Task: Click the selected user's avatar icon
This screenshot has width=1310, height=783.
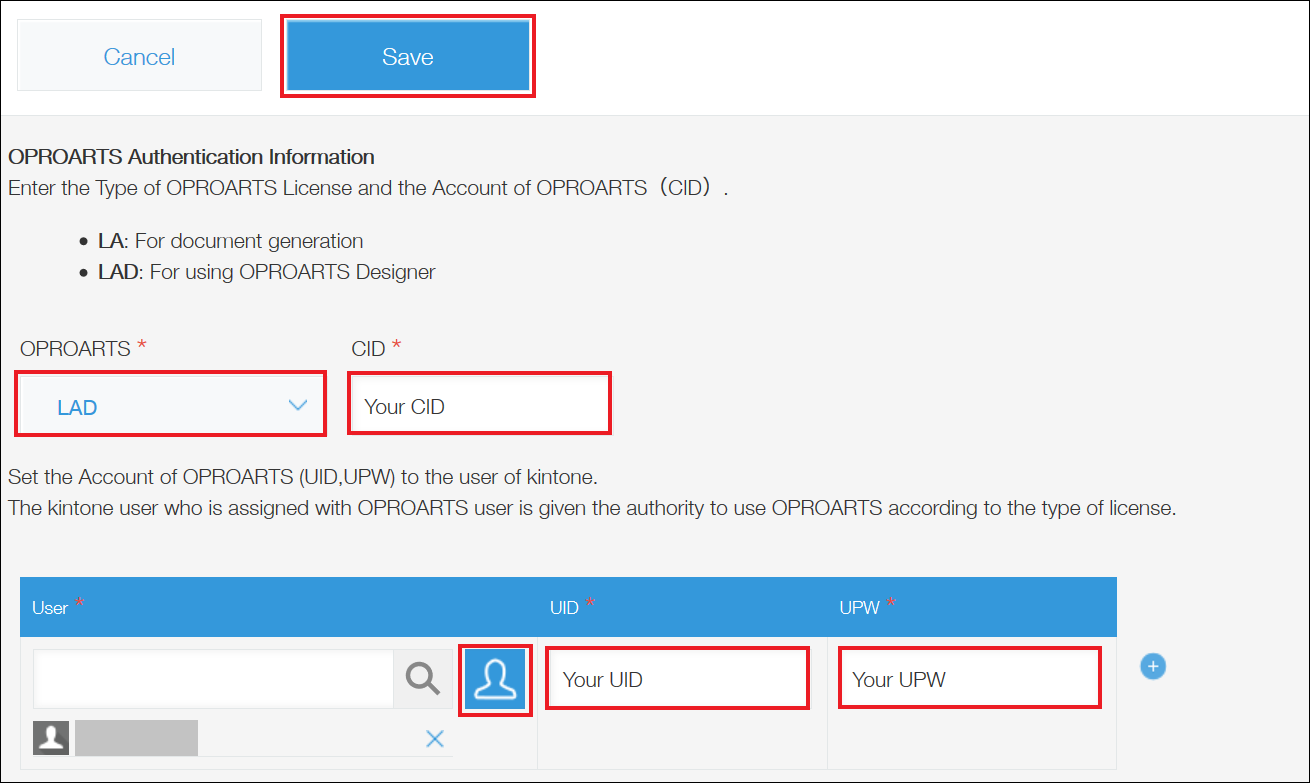Action: pyautogui.click(x=51, y=737)
